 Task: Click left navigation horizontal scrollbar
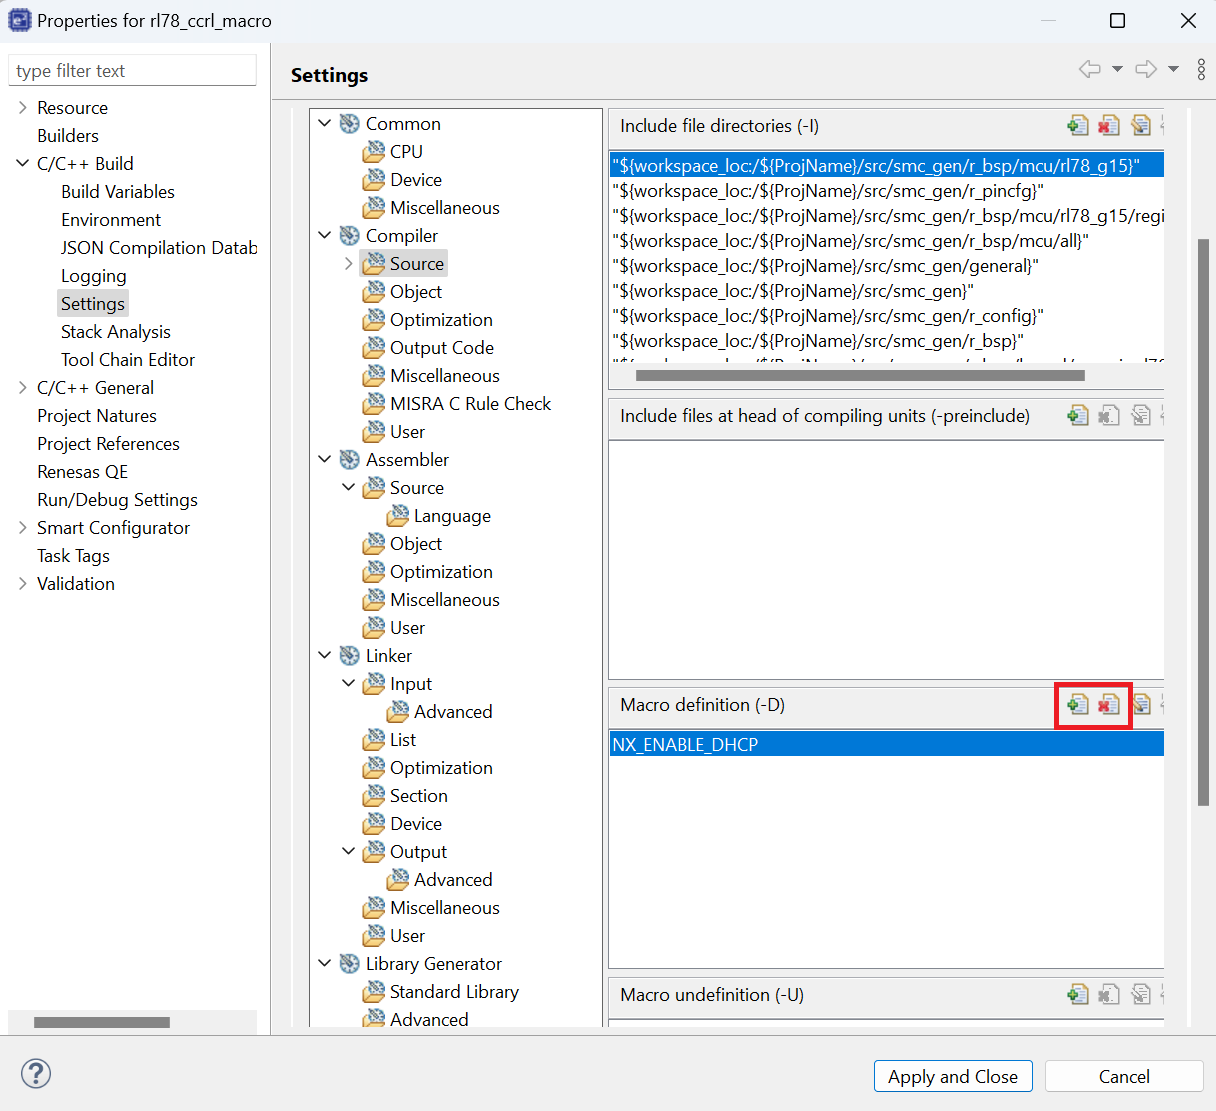[x=102, y=1022]
